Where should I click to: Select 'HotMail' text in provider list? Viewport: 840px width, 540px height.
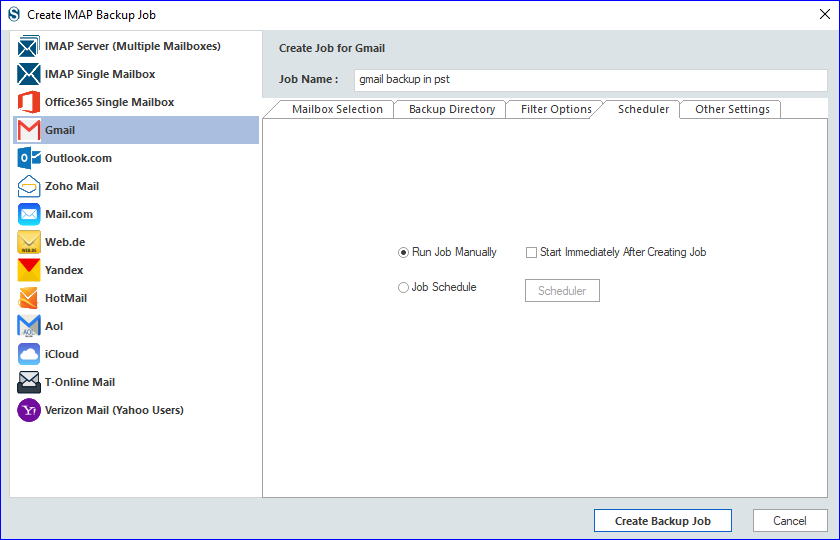[66, 298]
